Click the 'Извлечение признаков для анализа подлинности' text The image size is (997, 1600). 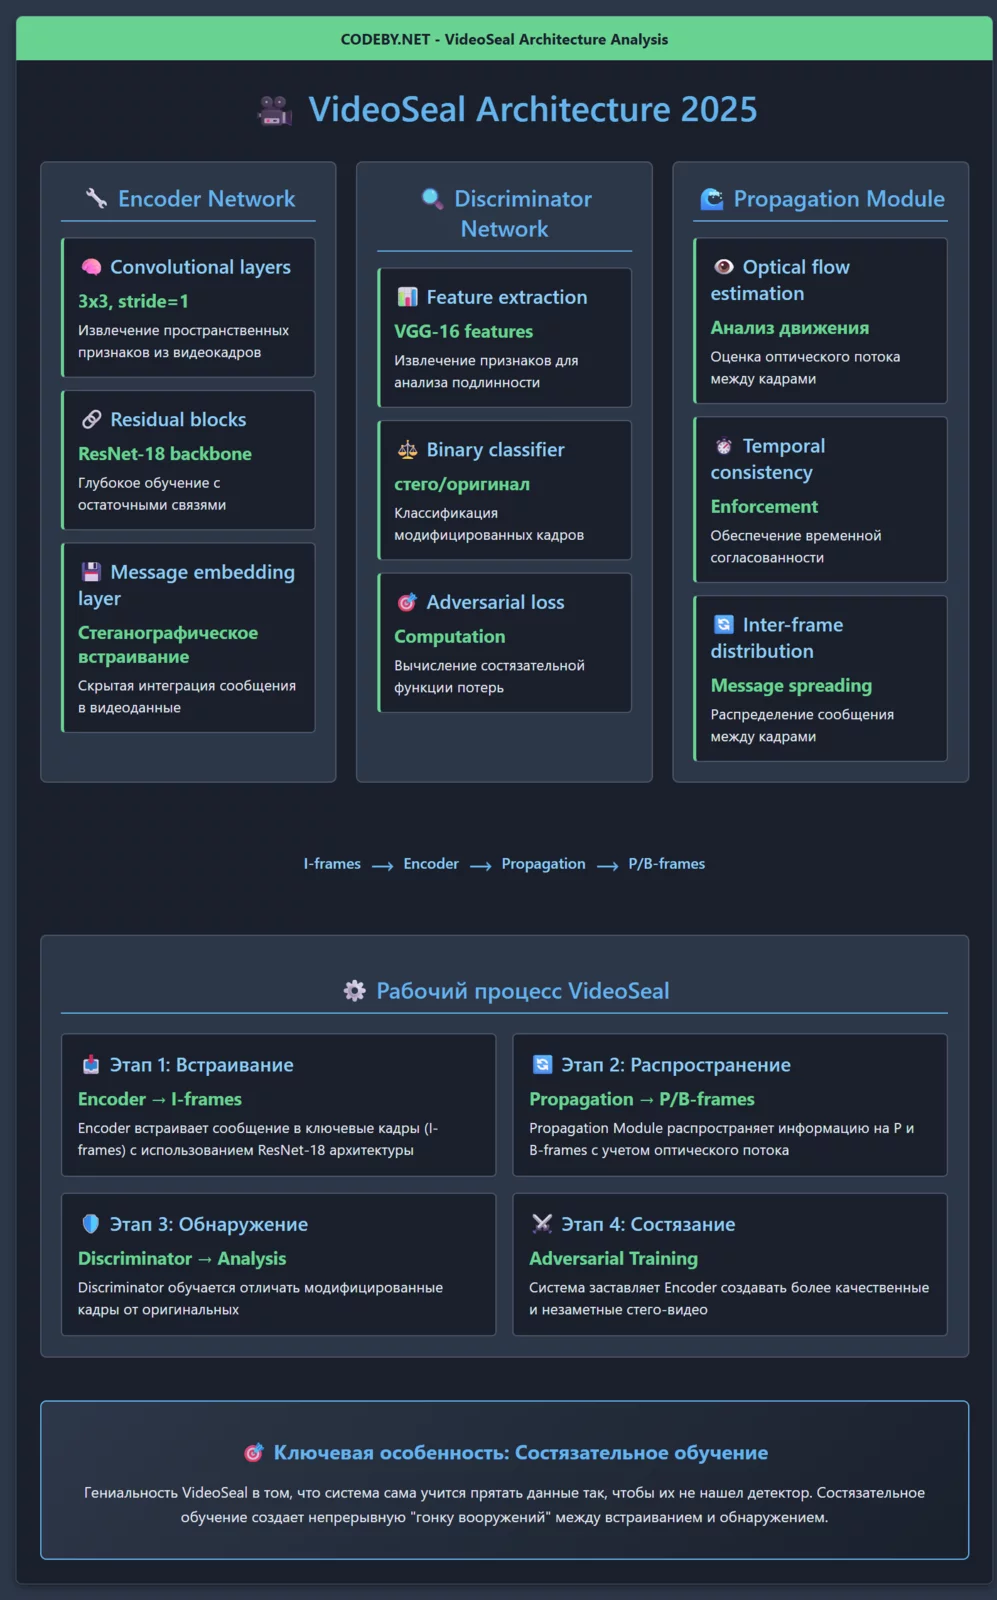(x=486, y=371)
